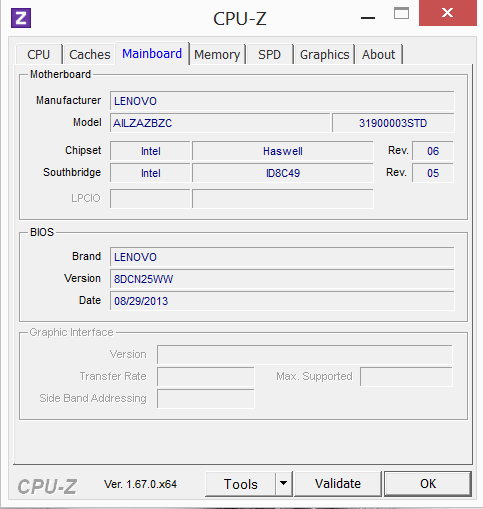The width and height of the screenshot is (483, 509).
Task: Maximize the CPU-Z window
Action: tap(401, 14)
